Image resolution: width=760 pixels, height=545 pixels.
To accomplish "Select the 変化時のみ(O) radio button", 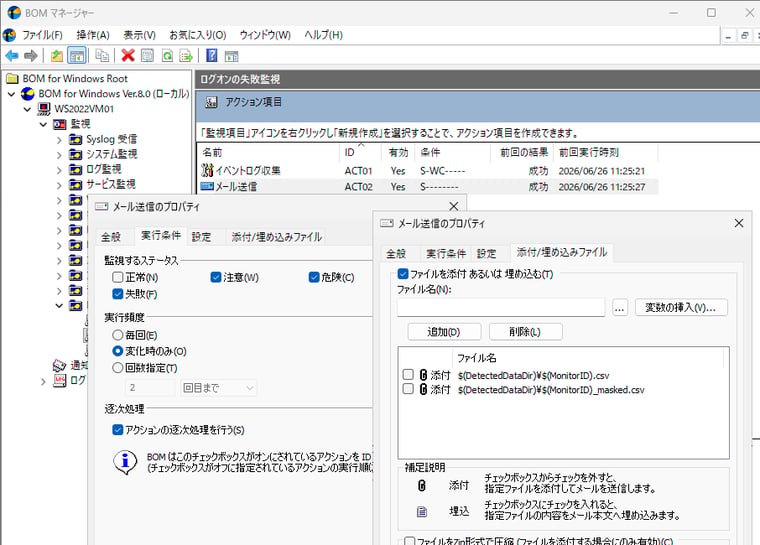I will click(x=118, y=351).
